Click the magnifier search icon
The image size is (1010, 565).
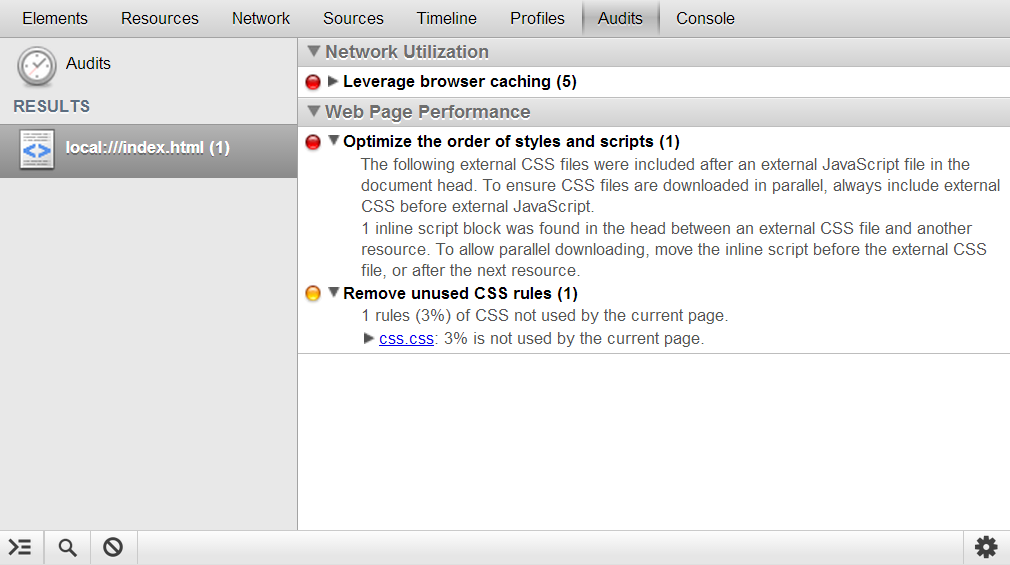click(x=67, y=547)
